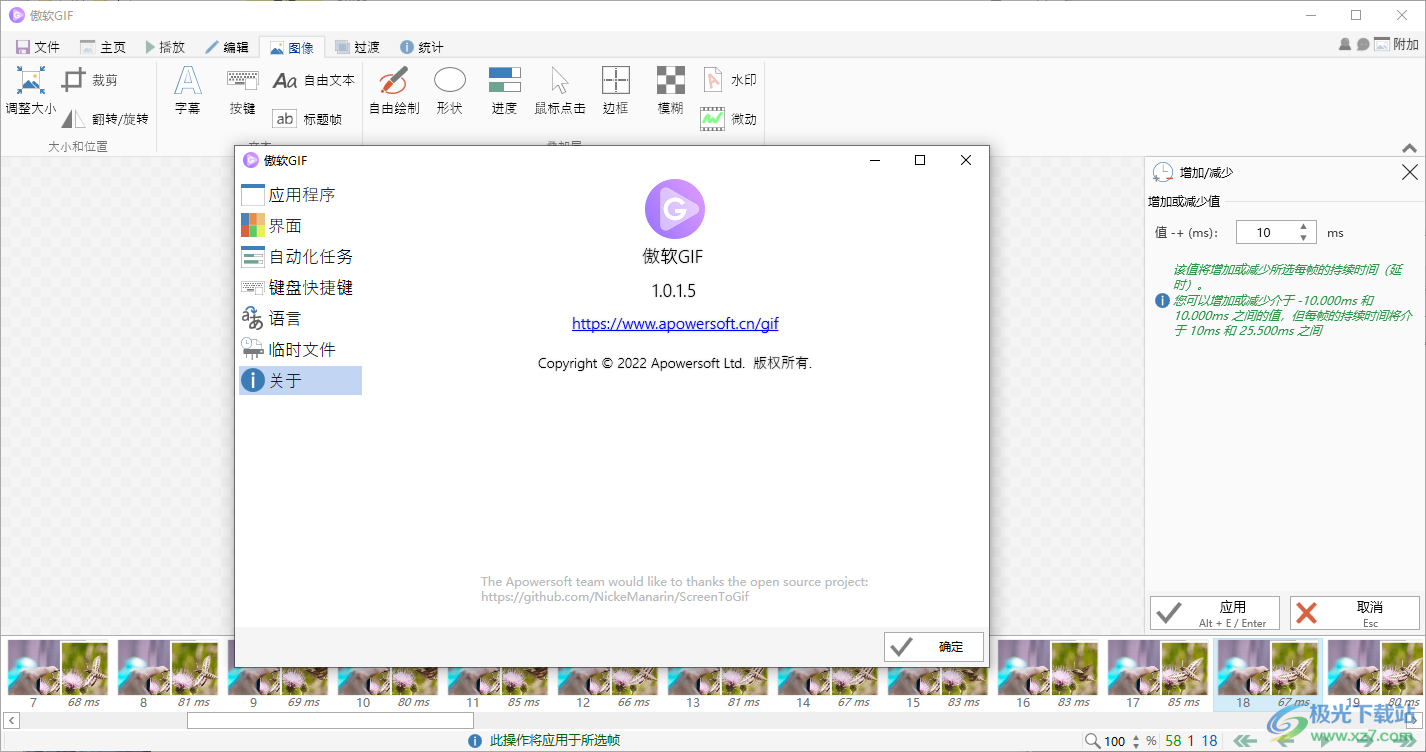Click Apply (应用) in the side panel
The height and width of the screenshot is (752, 1426).
pos(1215,613)
